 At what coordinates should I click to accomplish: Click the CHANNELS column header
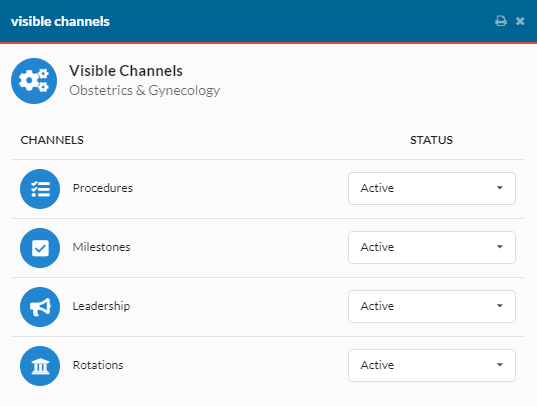52,140
